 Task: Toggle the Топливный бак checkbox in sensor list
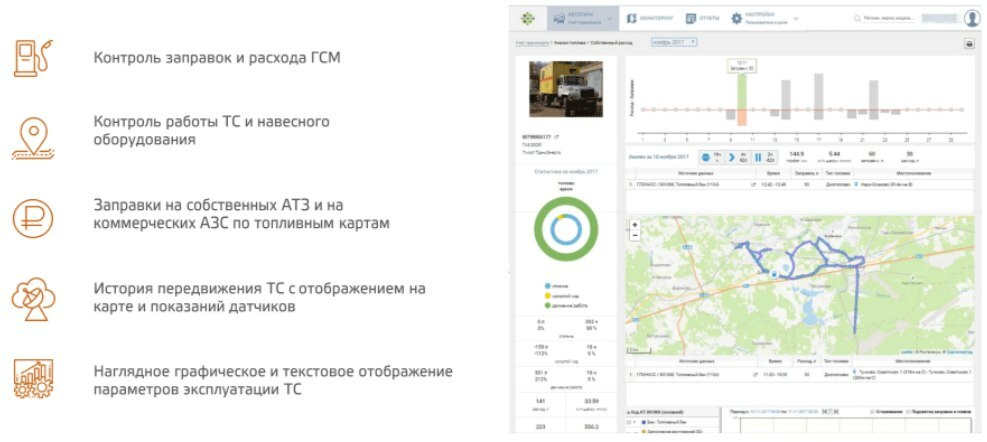click(630, 422)
